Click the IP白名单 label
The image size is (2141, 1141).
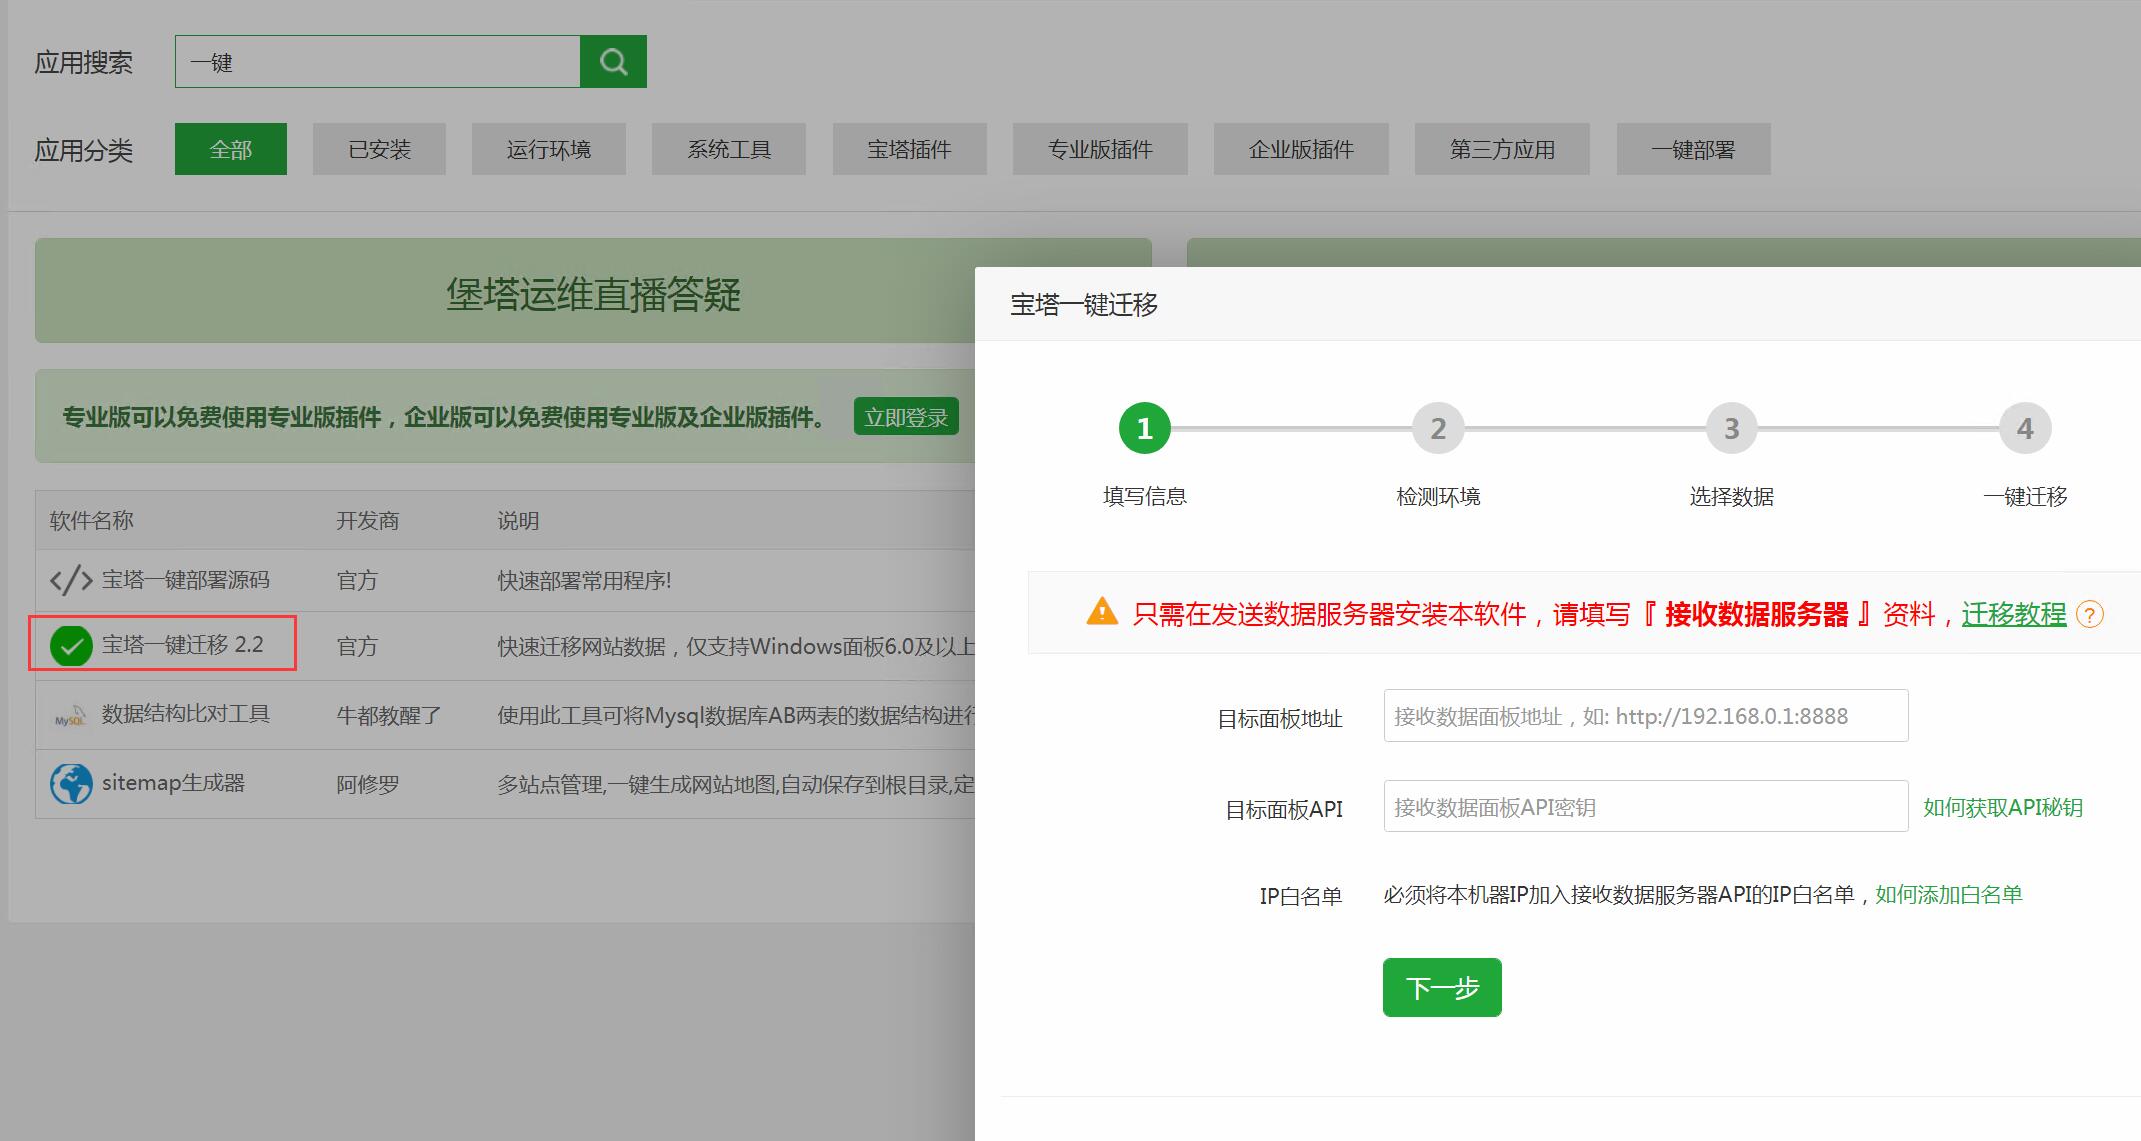tap(1301, 896)
